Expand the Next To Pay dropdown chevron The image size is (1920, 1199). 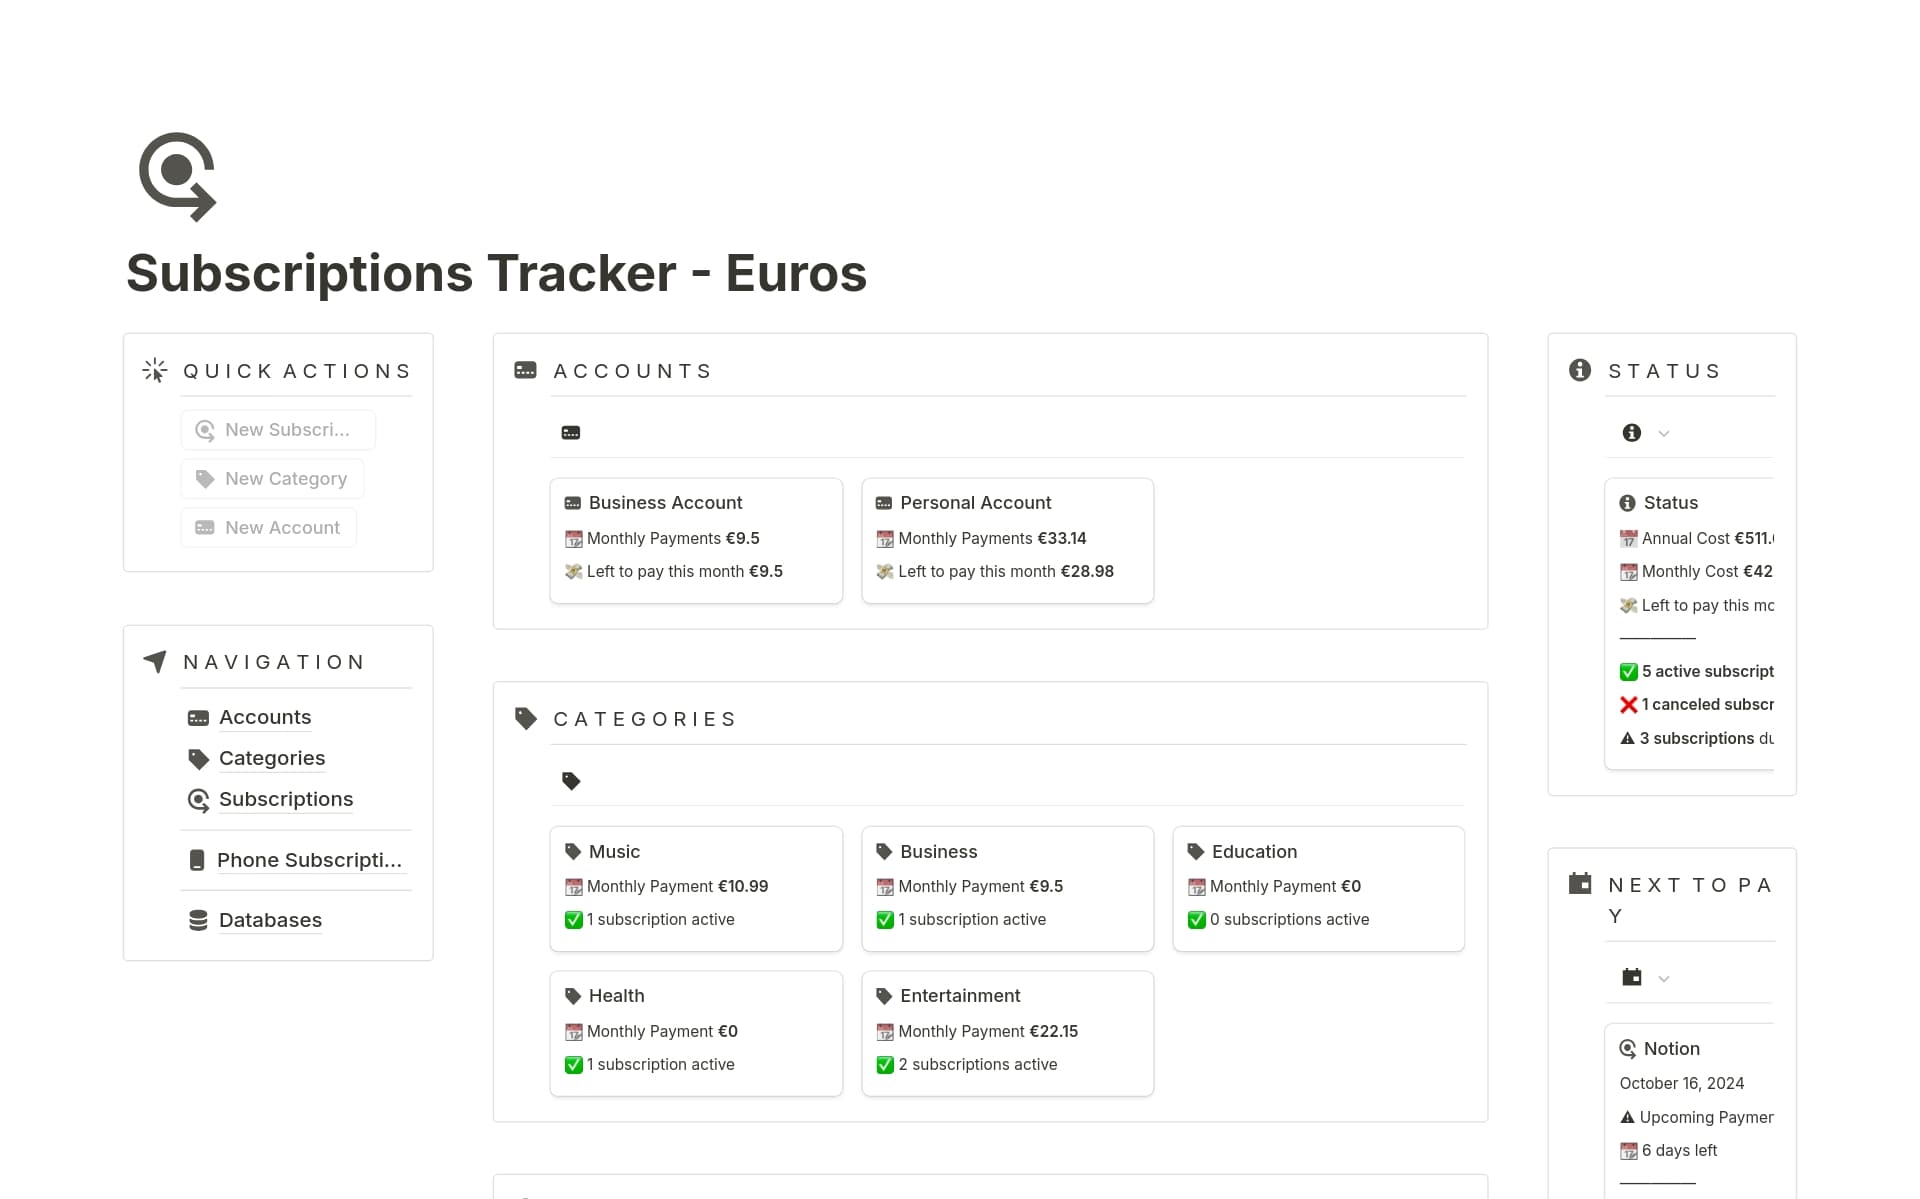pyautogui.click(x=1663, y=977)
